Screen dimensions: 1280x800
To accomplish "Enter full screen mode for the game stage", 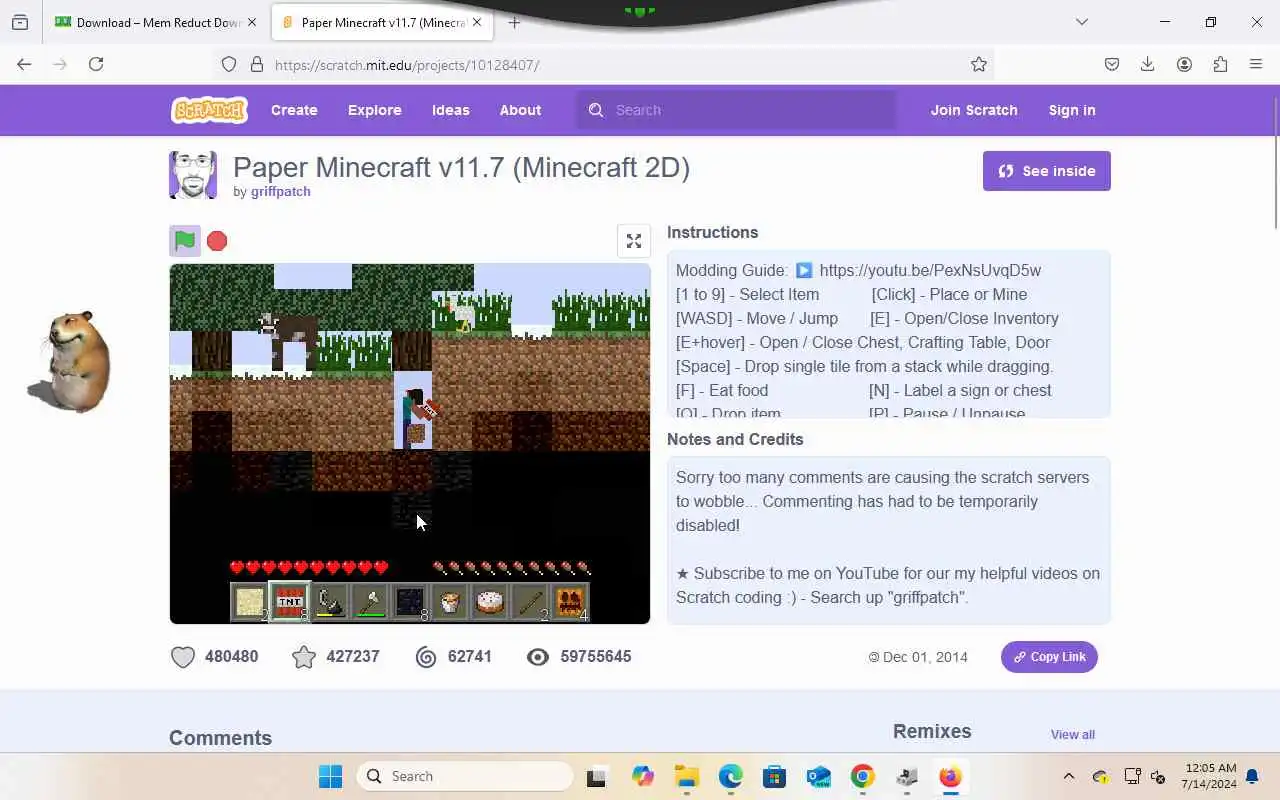I will [634, 241].
